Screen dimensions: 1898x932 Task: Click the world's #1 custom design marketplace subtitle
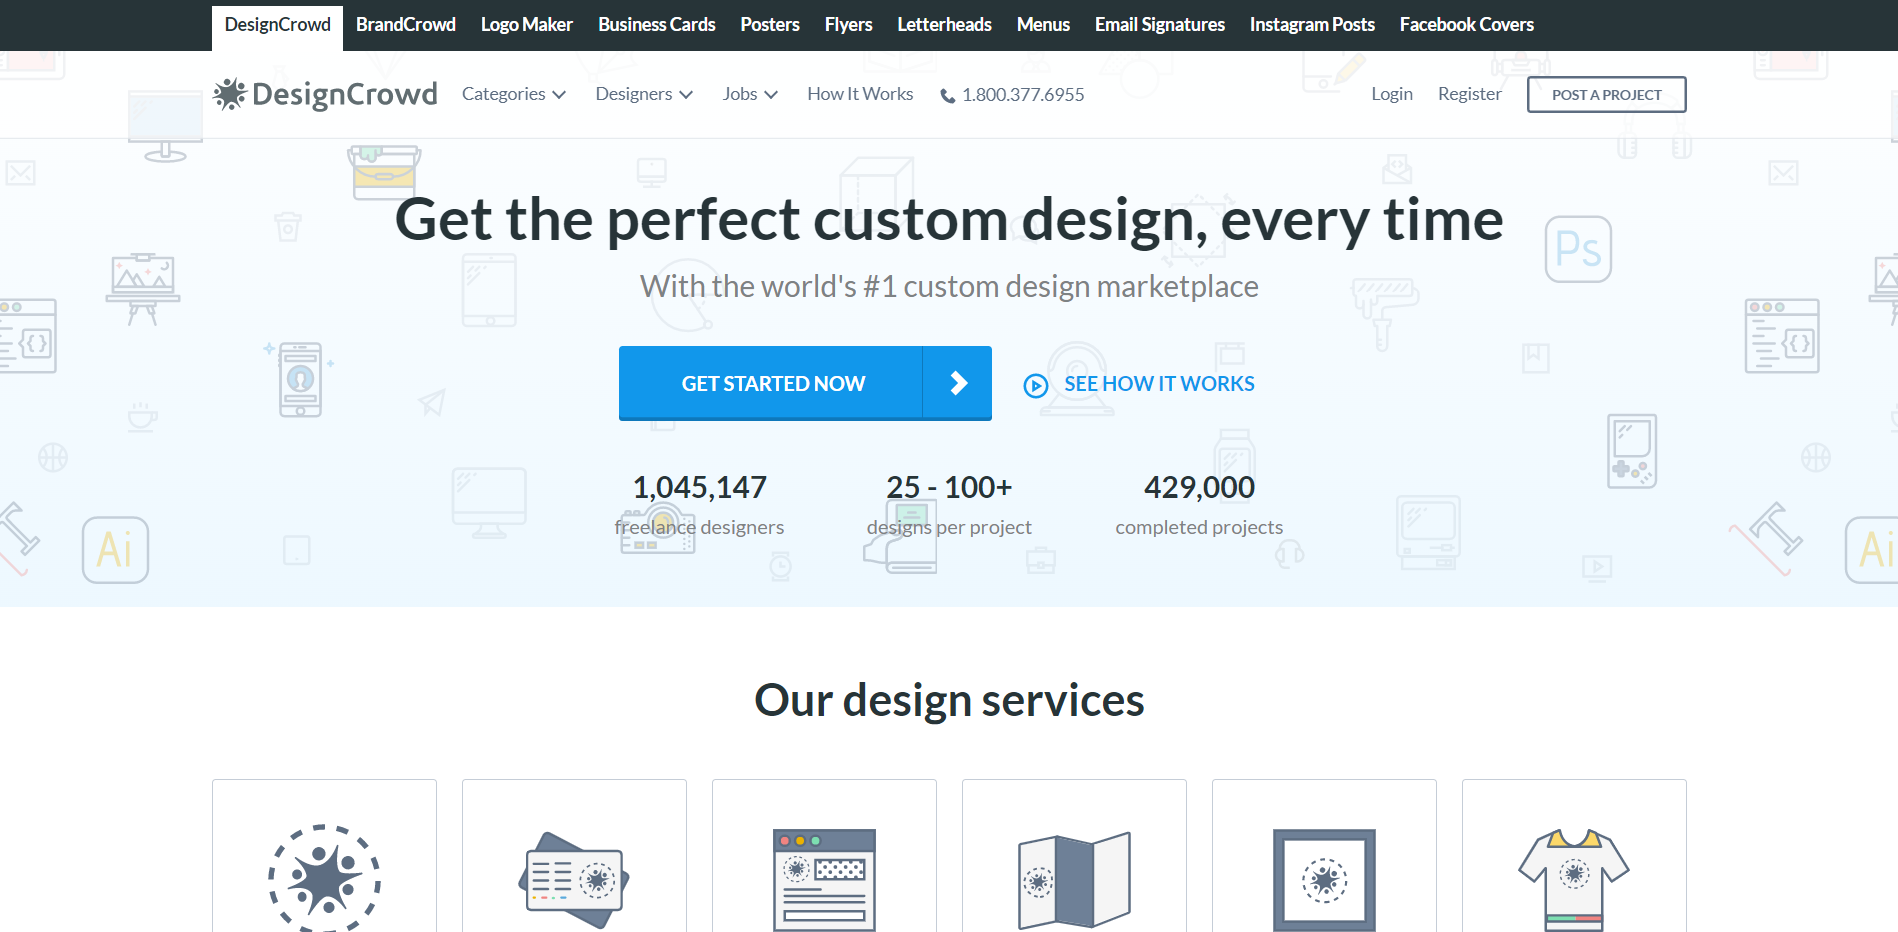[x=949, y=287]
